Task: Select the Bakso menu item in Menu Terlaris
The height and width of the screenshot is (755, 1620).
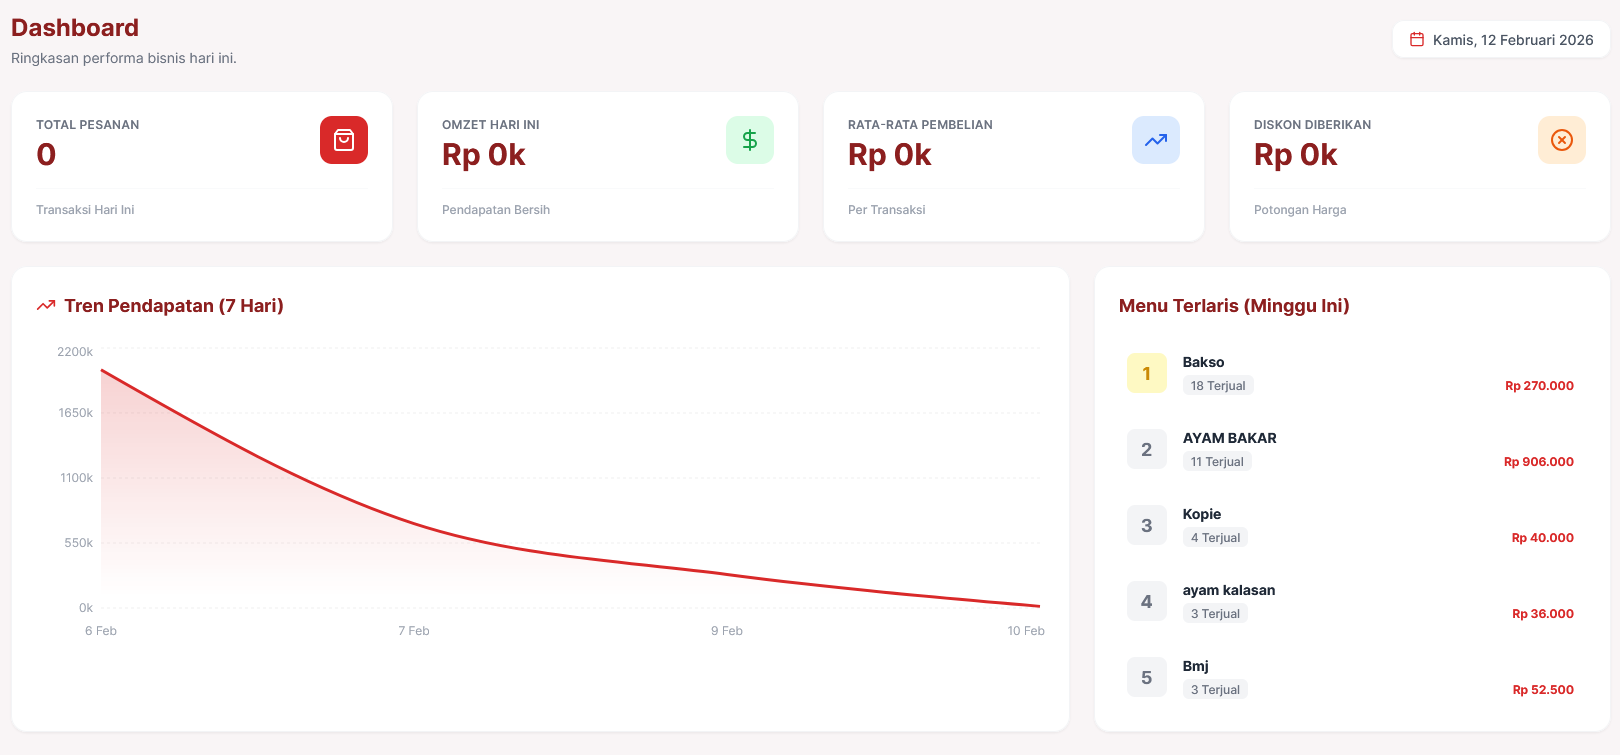Action: click(1203, 362)
